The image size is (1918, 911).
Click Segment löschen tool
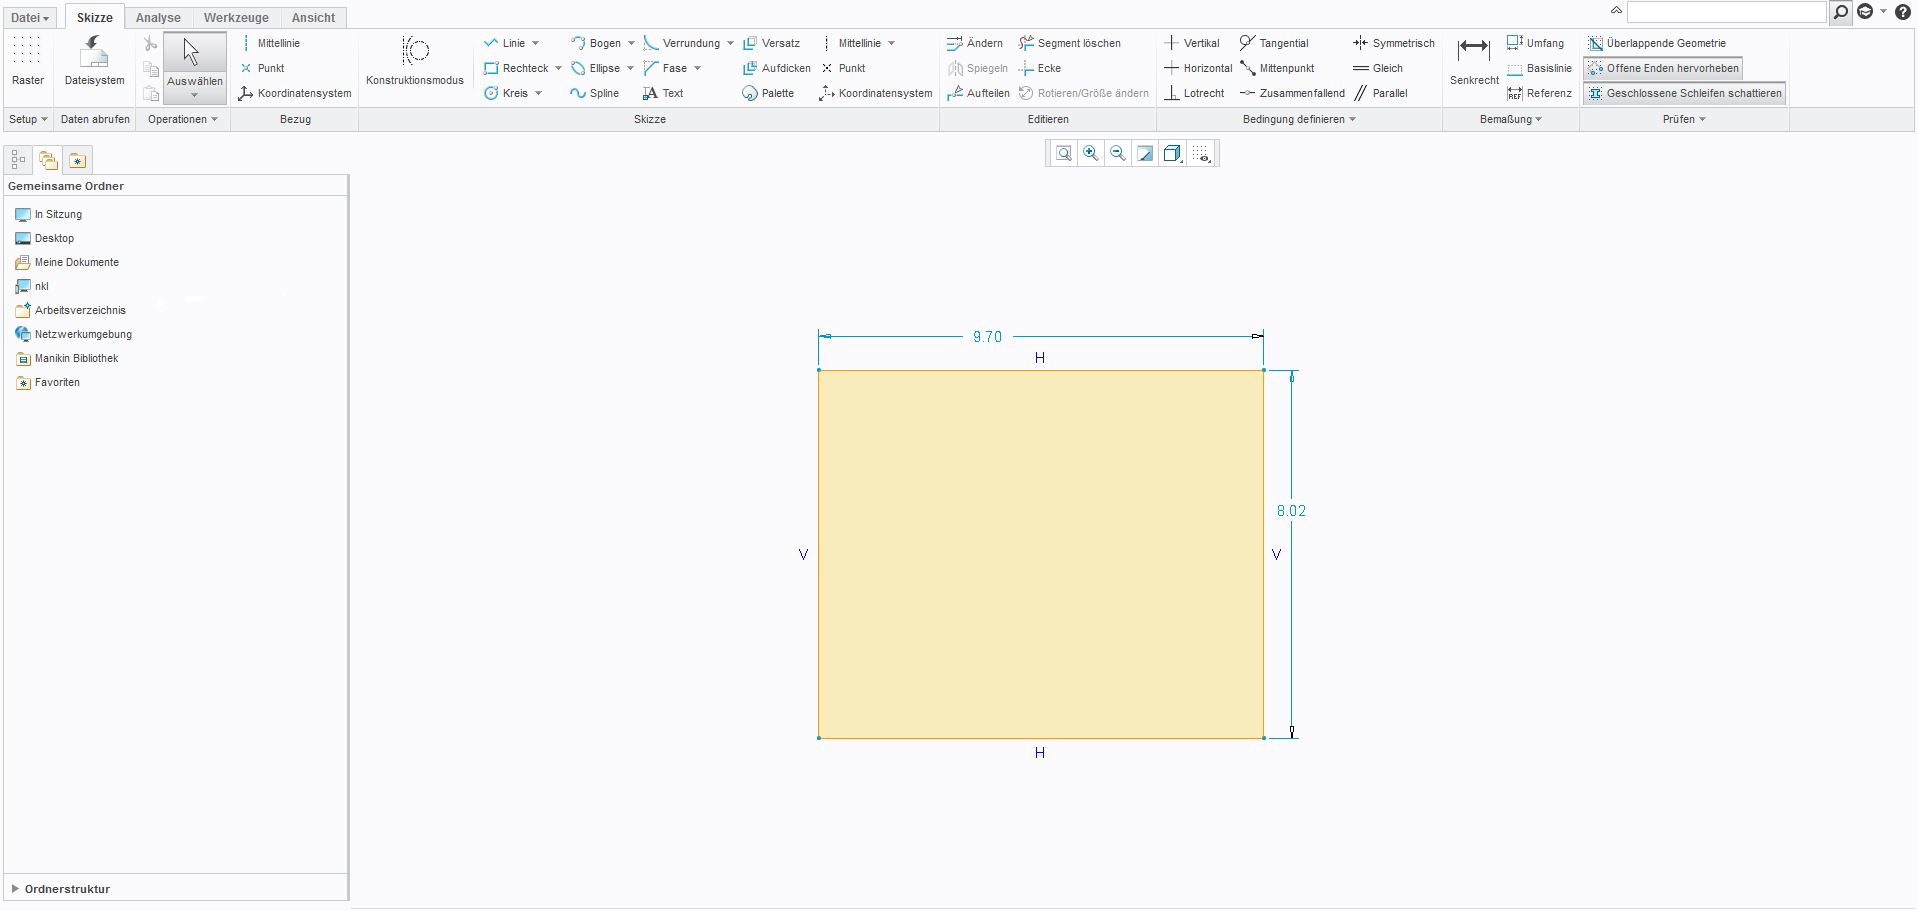(x=1070, y=43)
